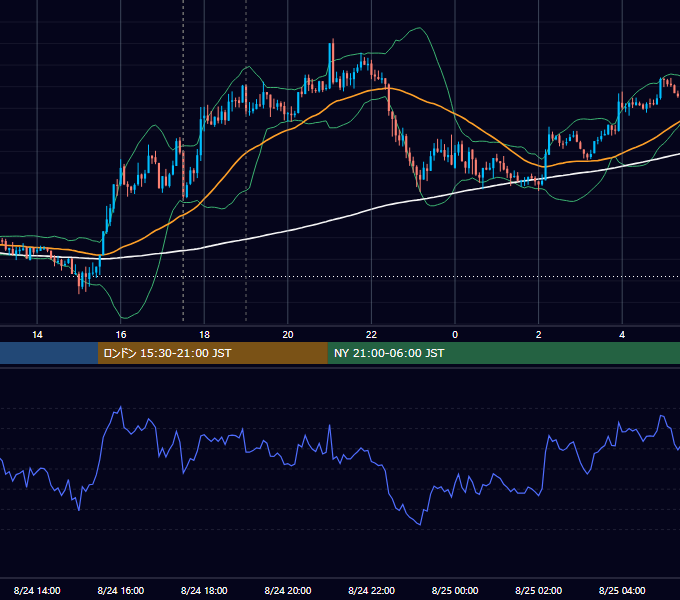Click the 8/24 14:00 time label
Image resolution: width=680 pixels, height=600 pixels.
click(37, 590)
